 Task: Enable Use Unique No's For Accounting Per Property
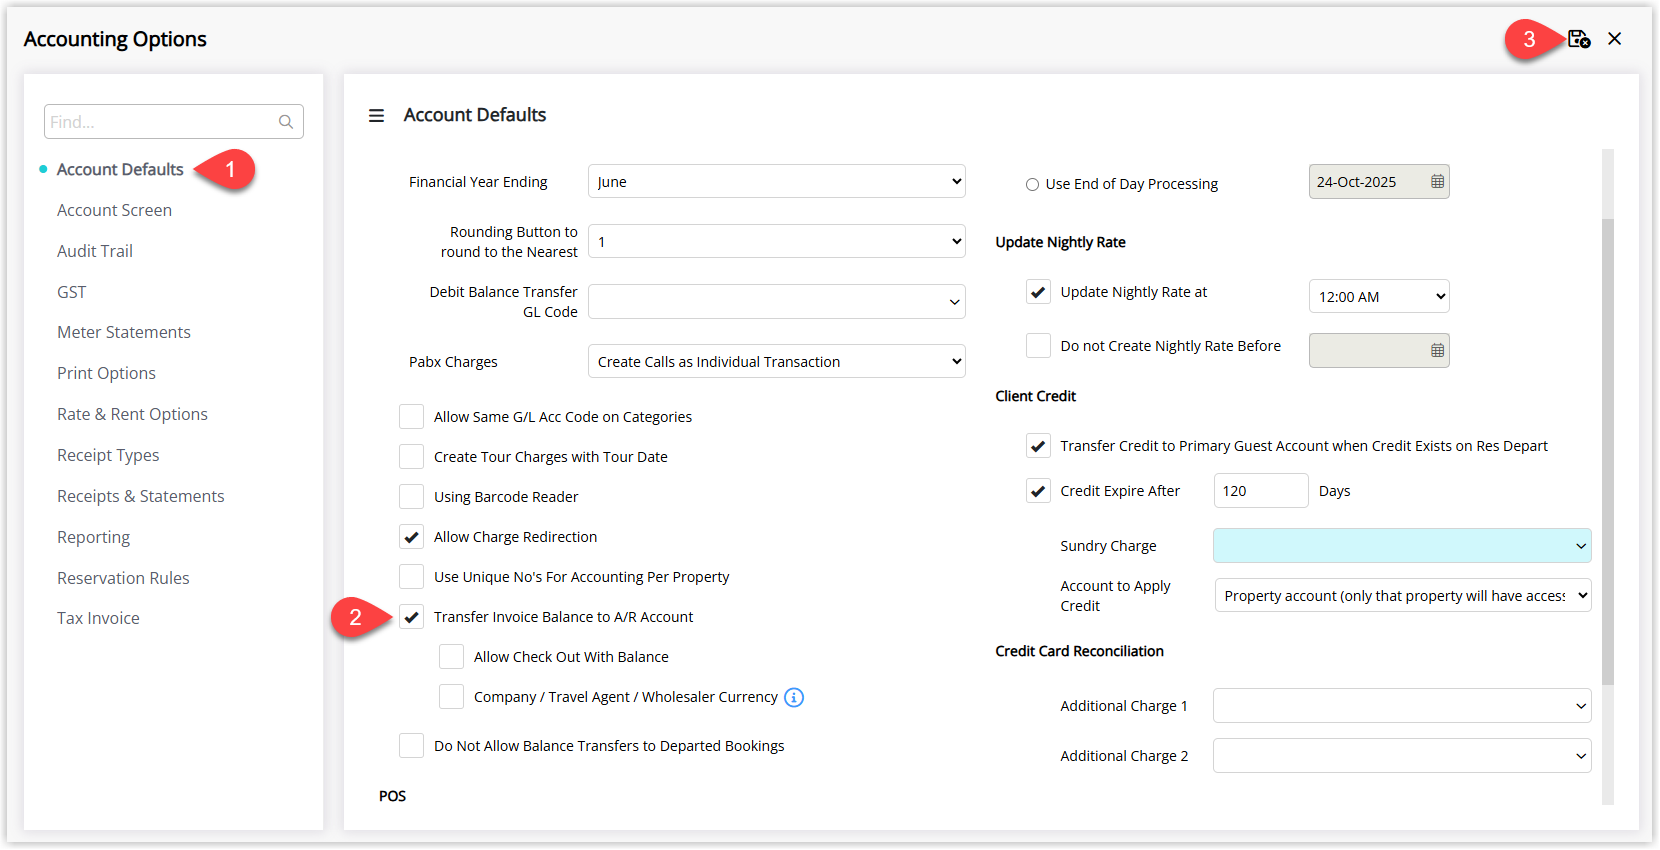[411, 576]
